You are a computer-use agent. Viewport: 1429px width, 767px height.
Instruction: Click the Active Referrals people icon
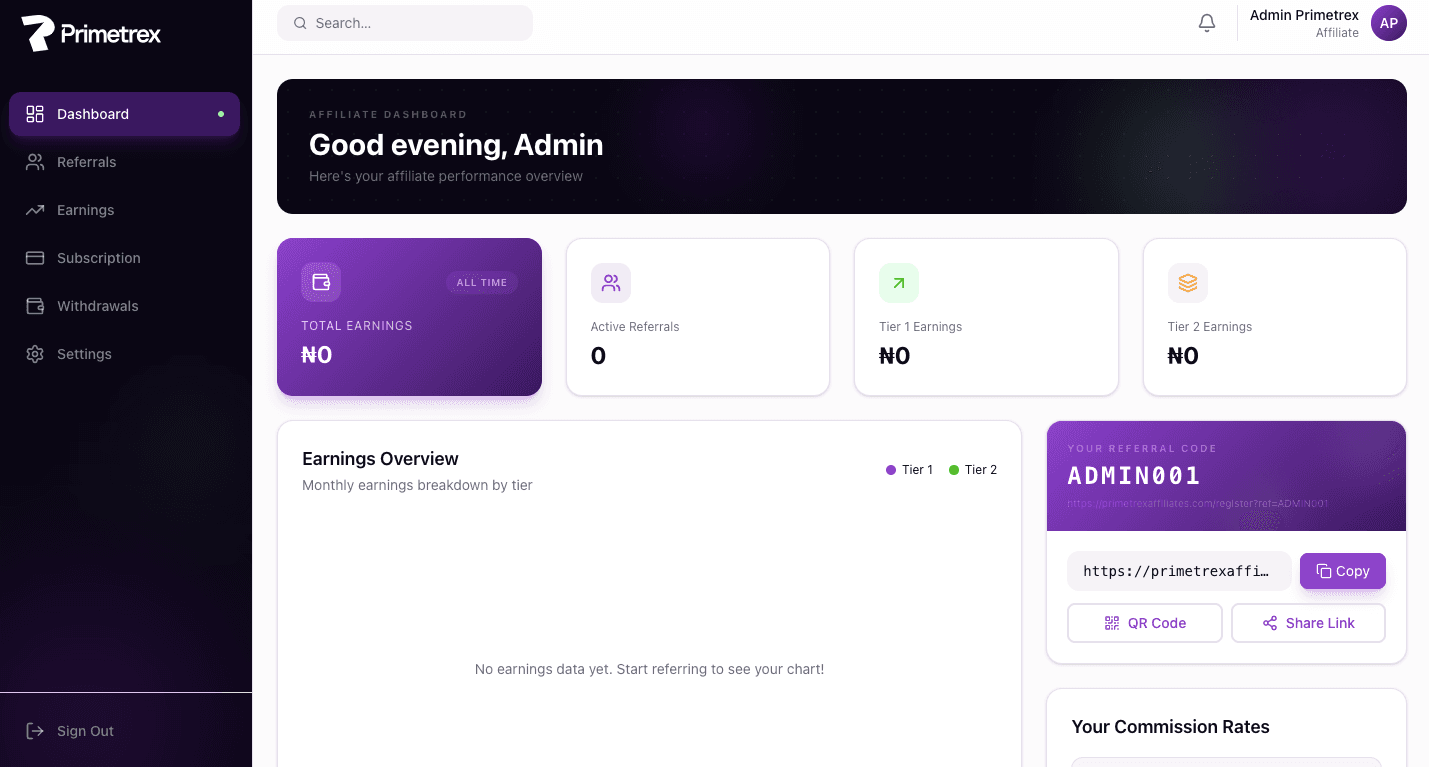[x=610, y=283]
